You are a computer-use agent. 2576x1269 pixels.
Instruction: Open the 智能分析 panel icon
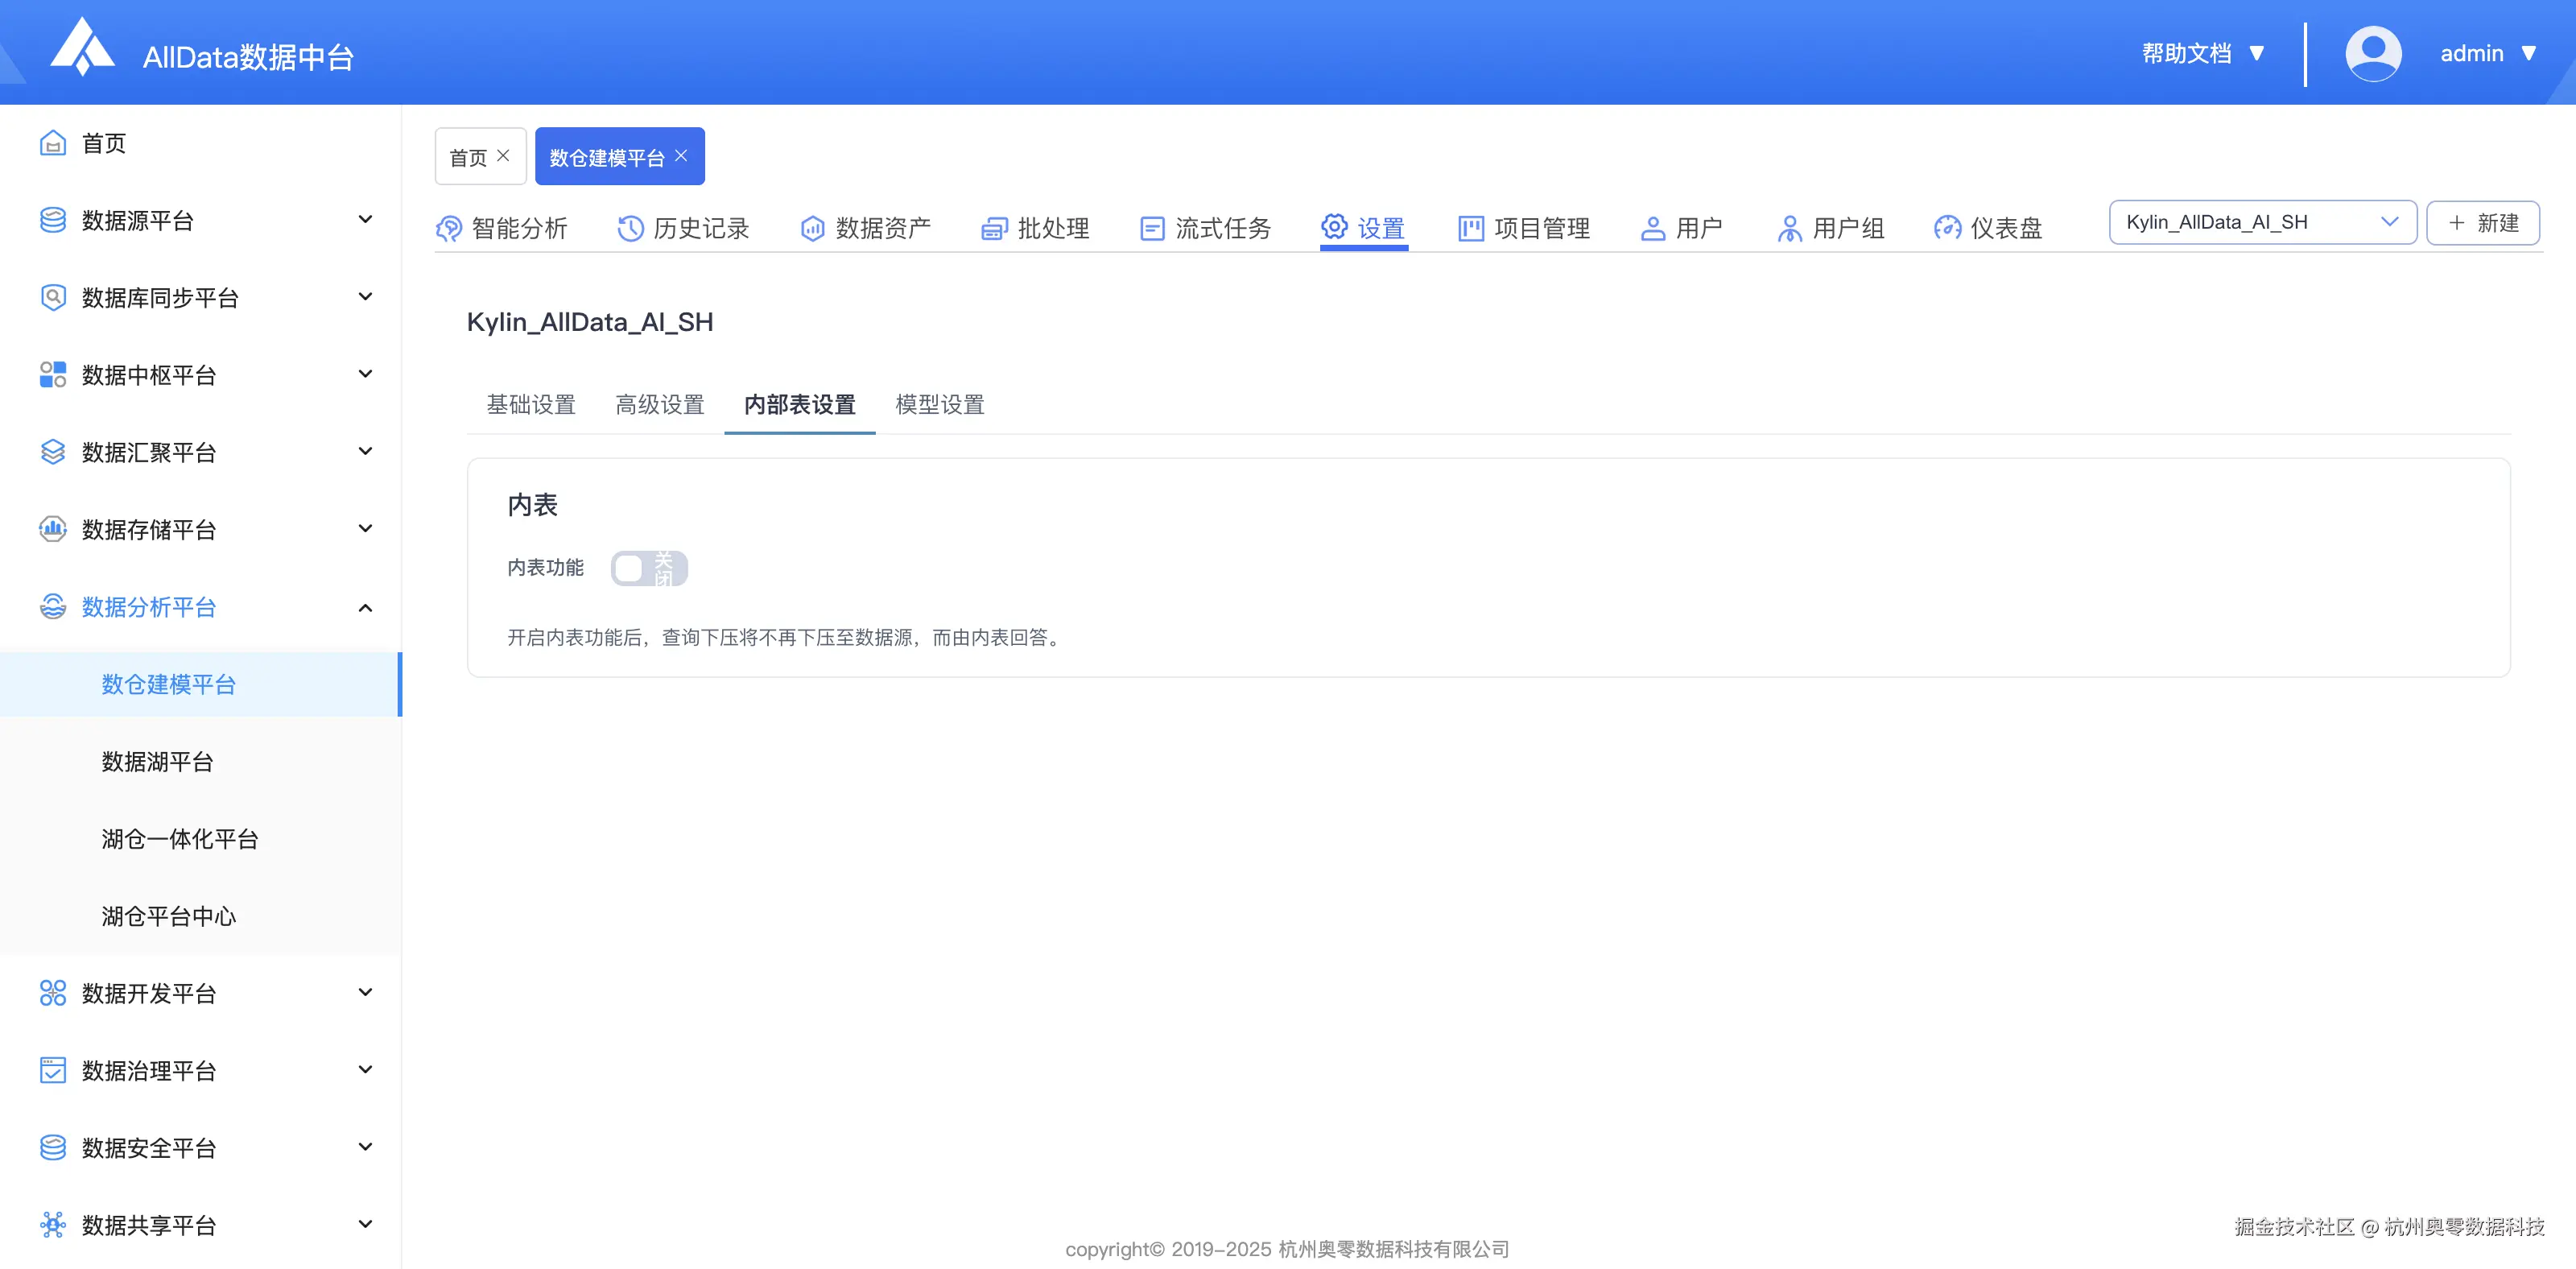tap(449, 227)
